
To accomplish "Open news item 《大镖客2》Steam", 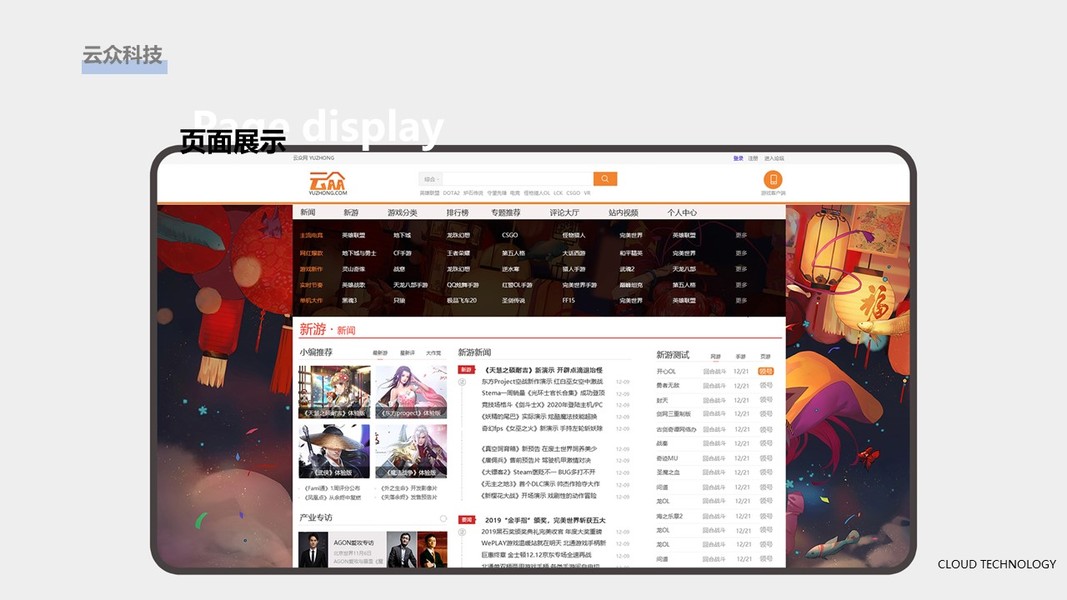I will (538, 471).
